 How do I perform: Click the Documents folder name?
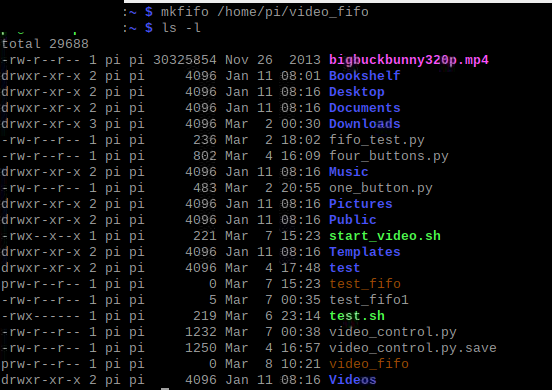(x=364, y=108)
